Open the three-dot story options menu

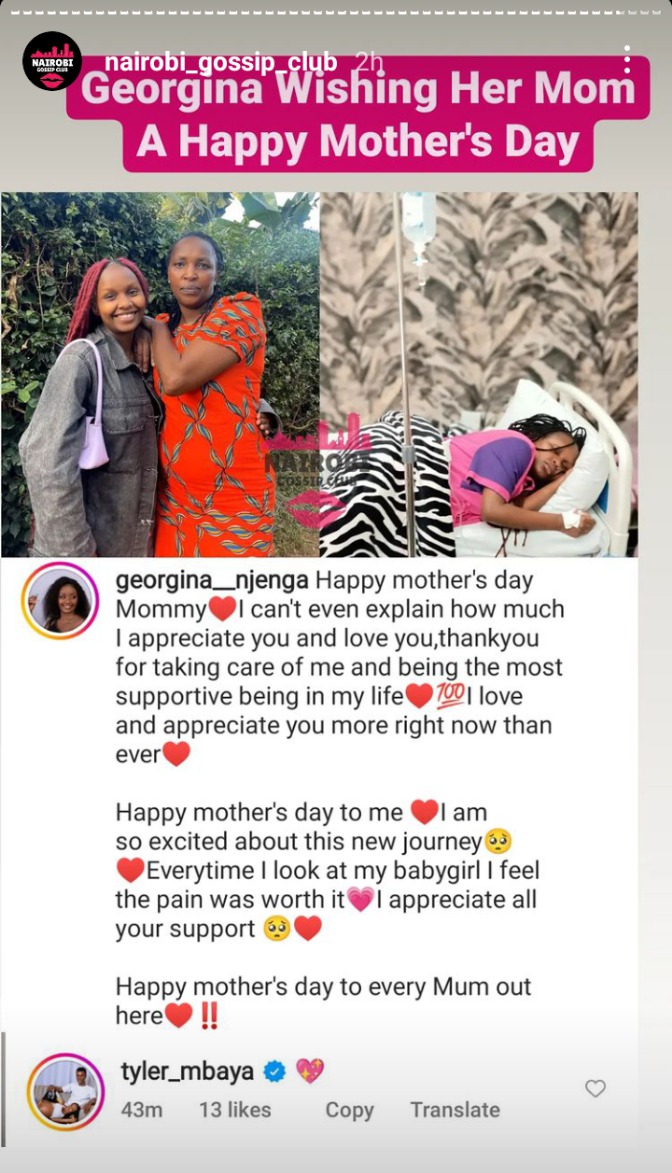627,60
